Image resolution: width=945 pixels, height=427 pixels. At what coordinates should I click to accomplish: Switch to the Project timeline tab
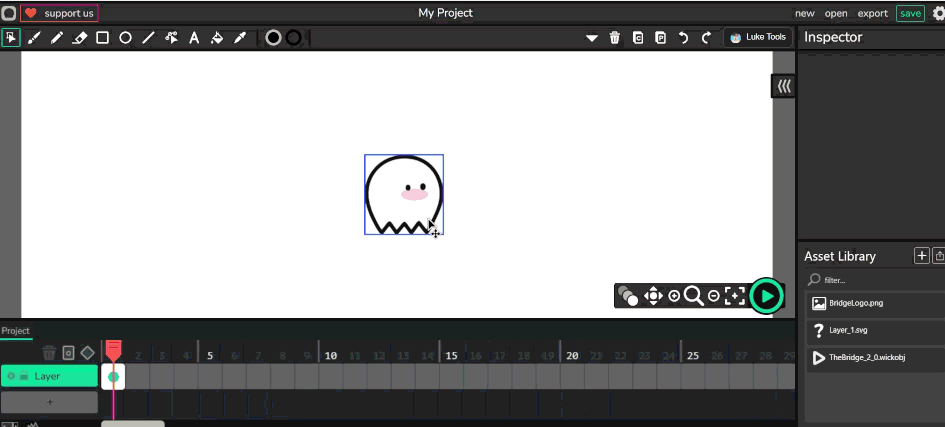click(x=16, y=331)
